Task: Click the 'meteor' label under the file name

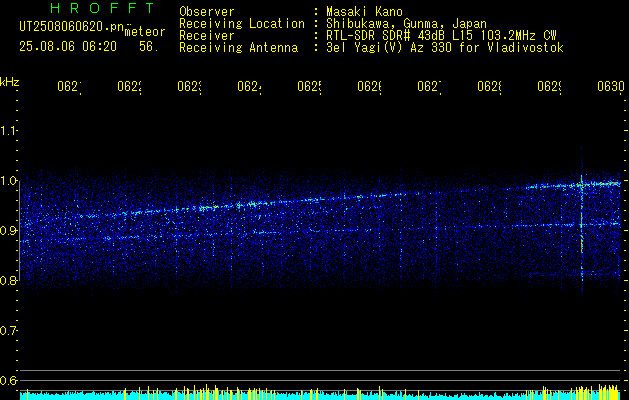Action: 145,32
